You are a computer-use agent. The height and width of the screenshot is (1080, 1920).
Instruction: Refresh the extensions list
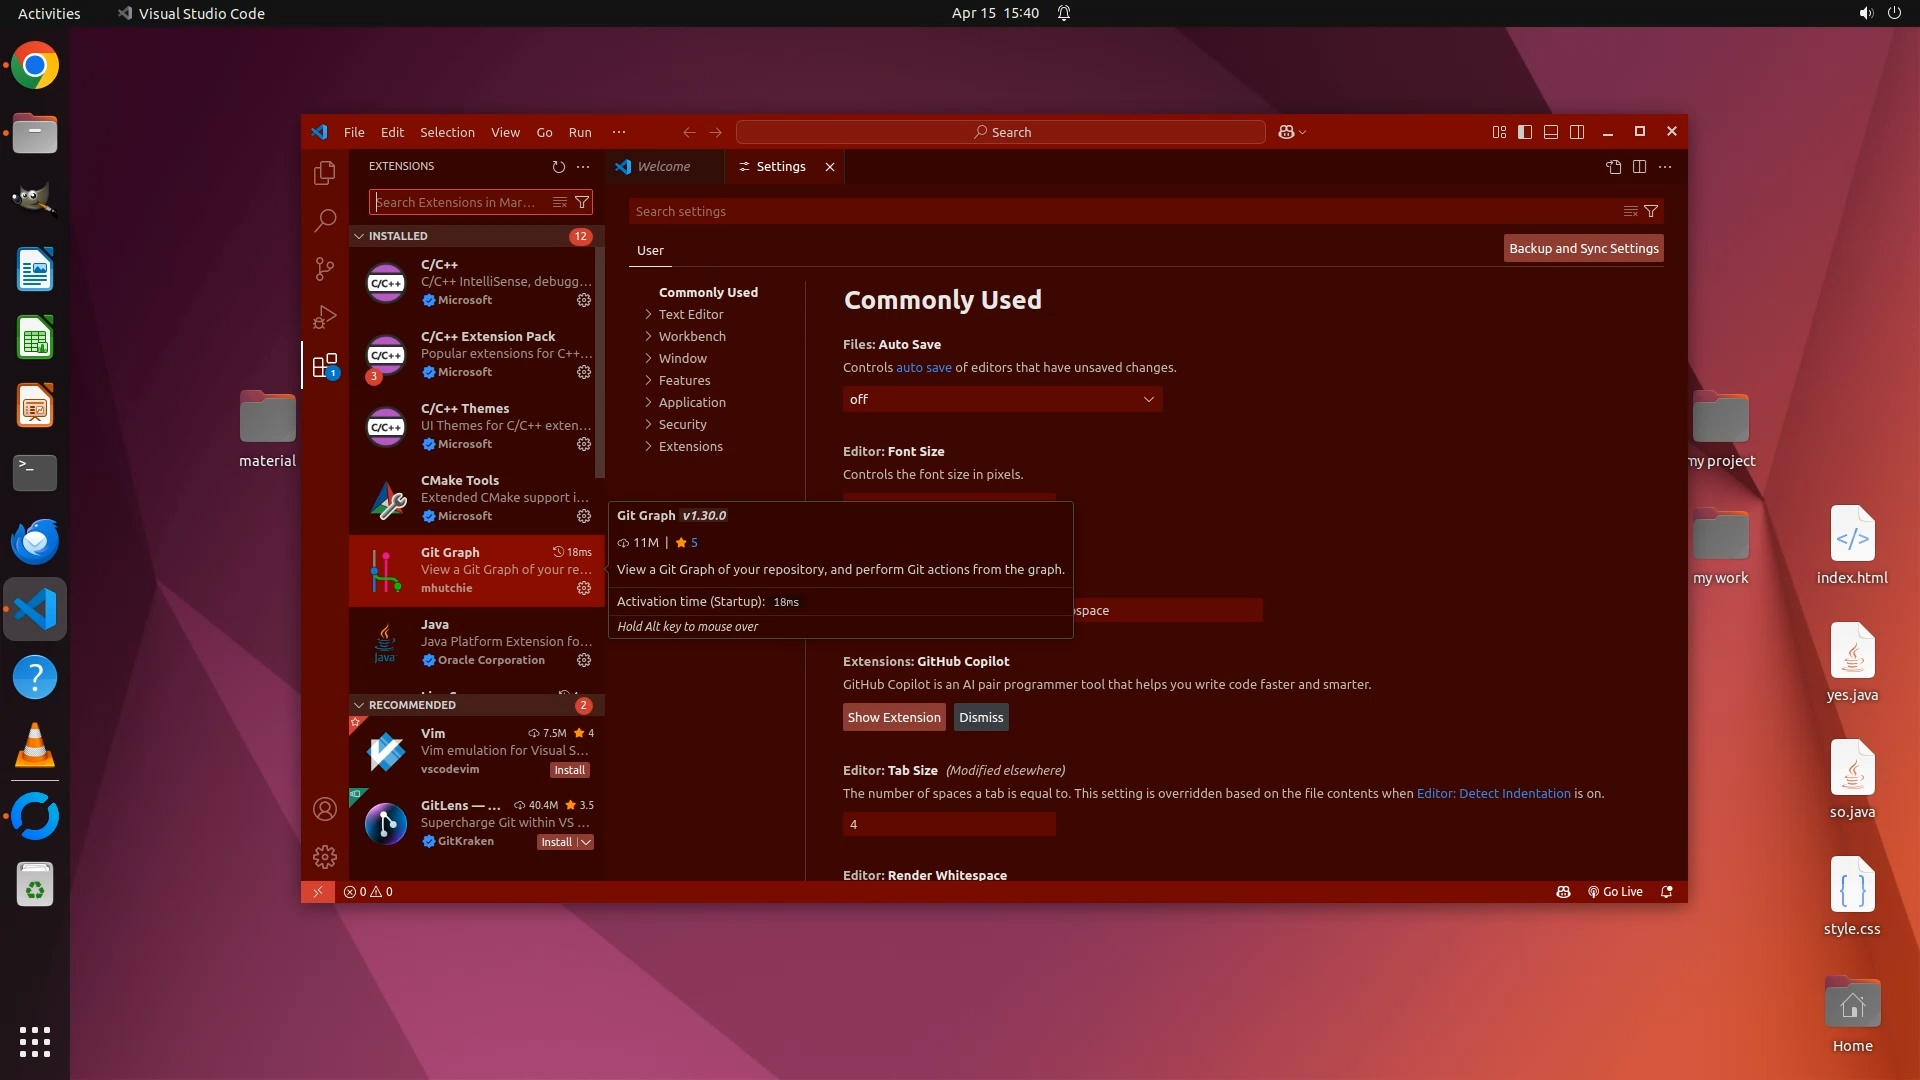click(558, 166)
